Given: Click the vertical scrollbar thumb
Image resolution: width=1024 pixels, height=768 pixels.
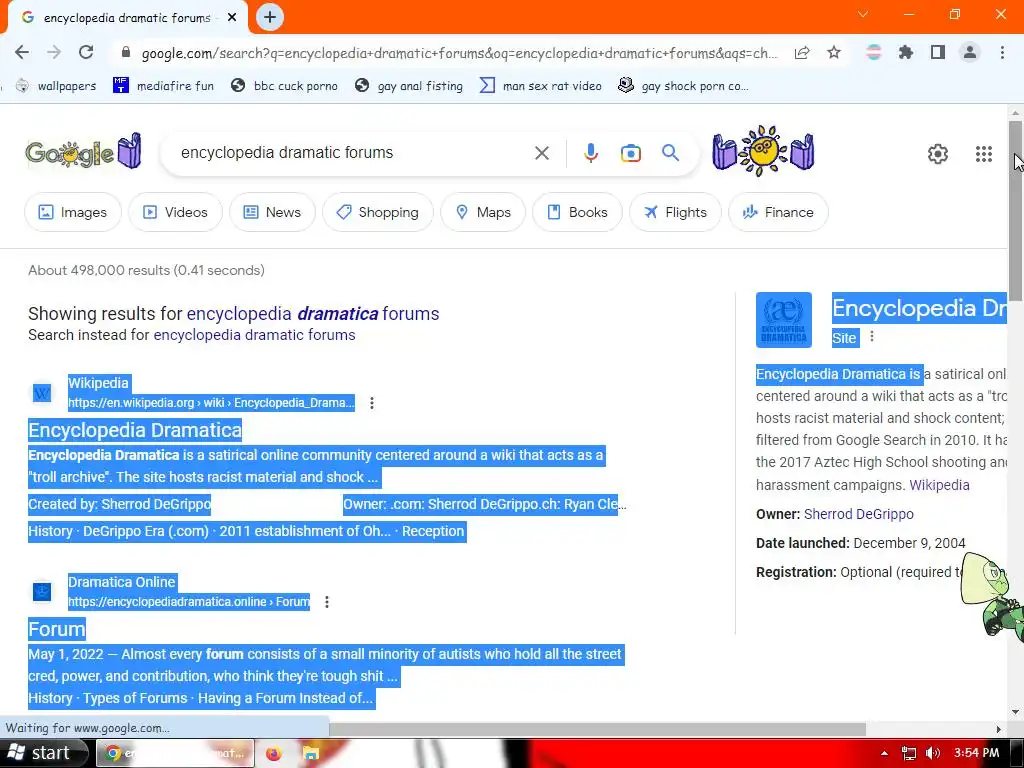Looking at the screenshot, I should pos(1016,209).
